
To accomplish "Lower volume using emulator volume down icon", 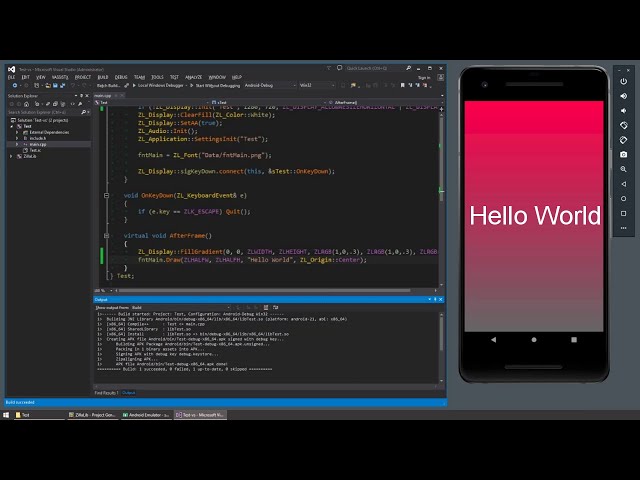I will 623,111.
